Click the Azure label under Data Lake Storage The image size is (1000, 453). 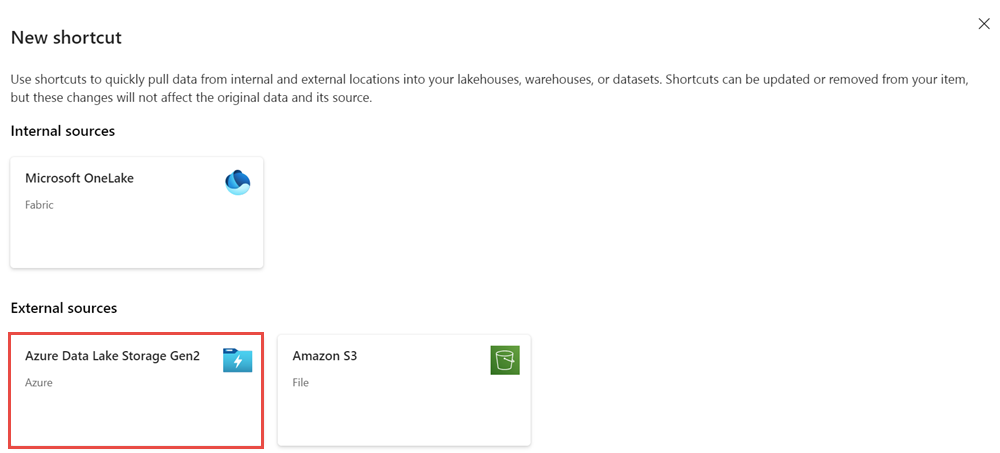(39, 383)
